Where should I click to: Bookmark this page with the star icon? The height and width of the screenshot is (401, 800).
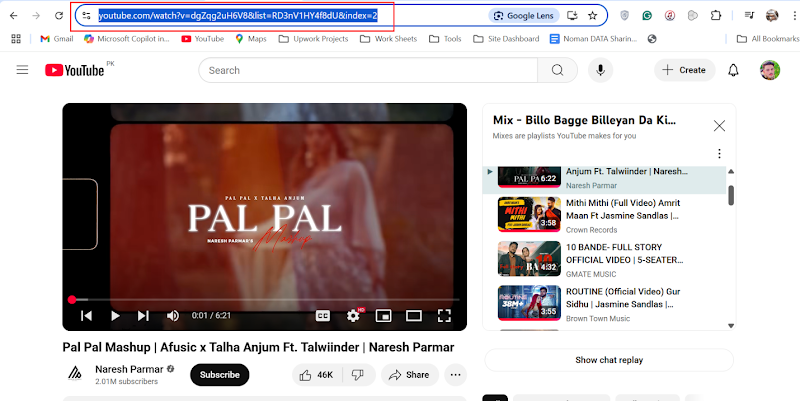[592, 16]
